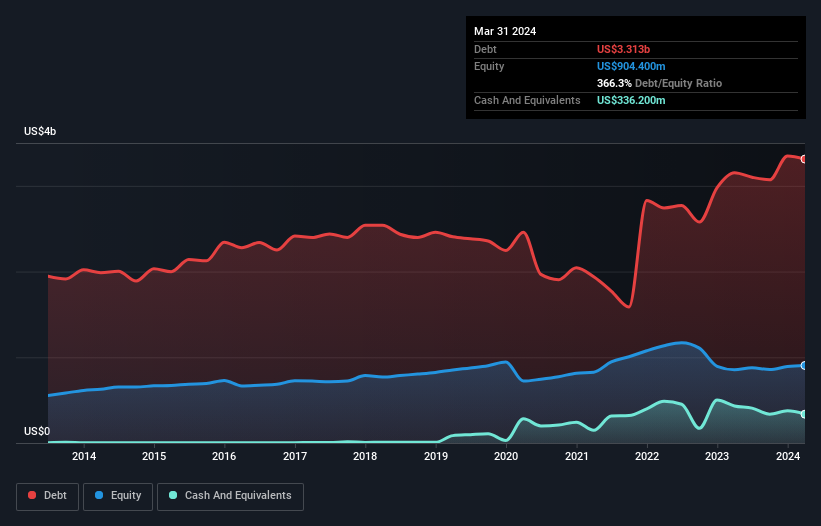Click the 2020 x-axis label
821x526 pixels.
[x=506, y=456]
